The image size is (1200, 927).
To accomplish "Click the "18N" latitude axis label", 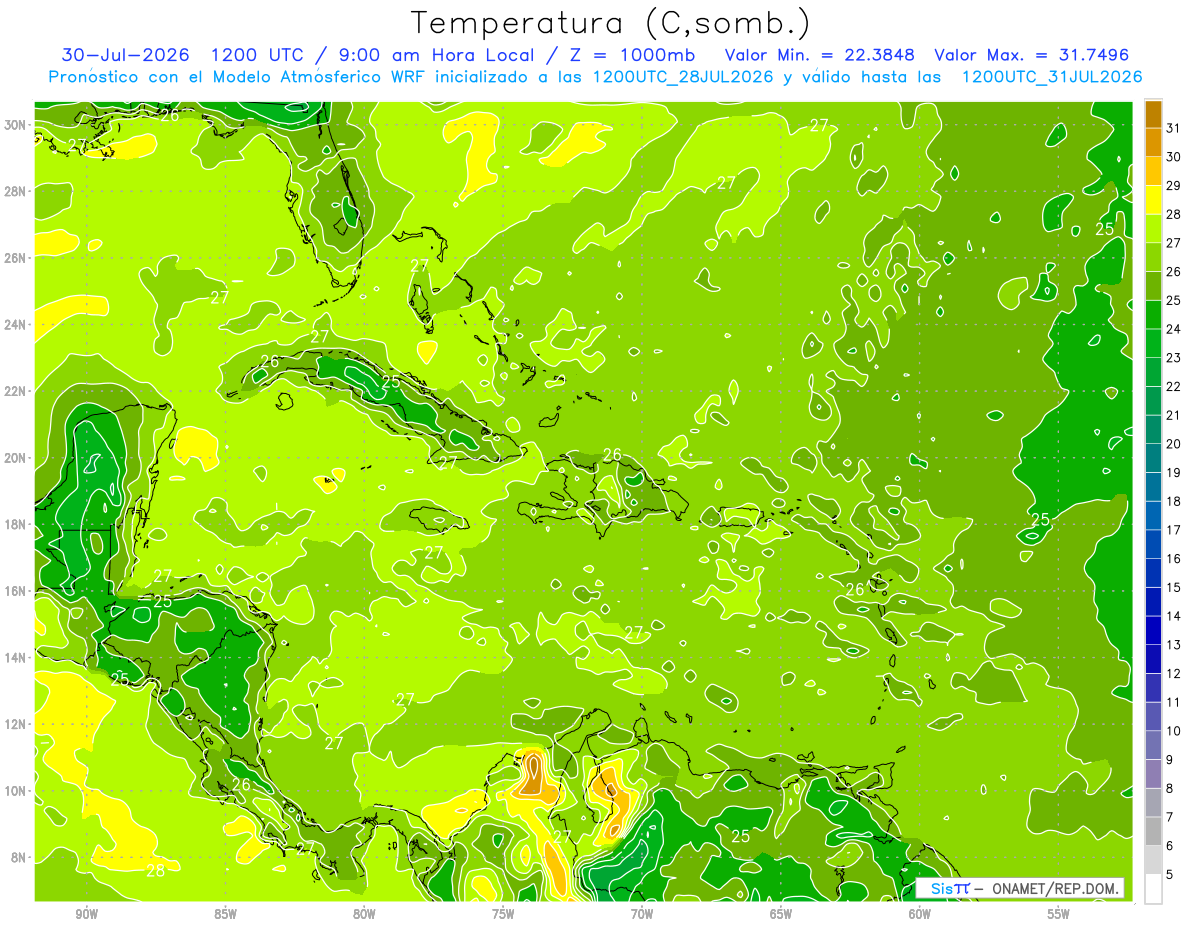I will pyautogui.click(x=16, y=524).
